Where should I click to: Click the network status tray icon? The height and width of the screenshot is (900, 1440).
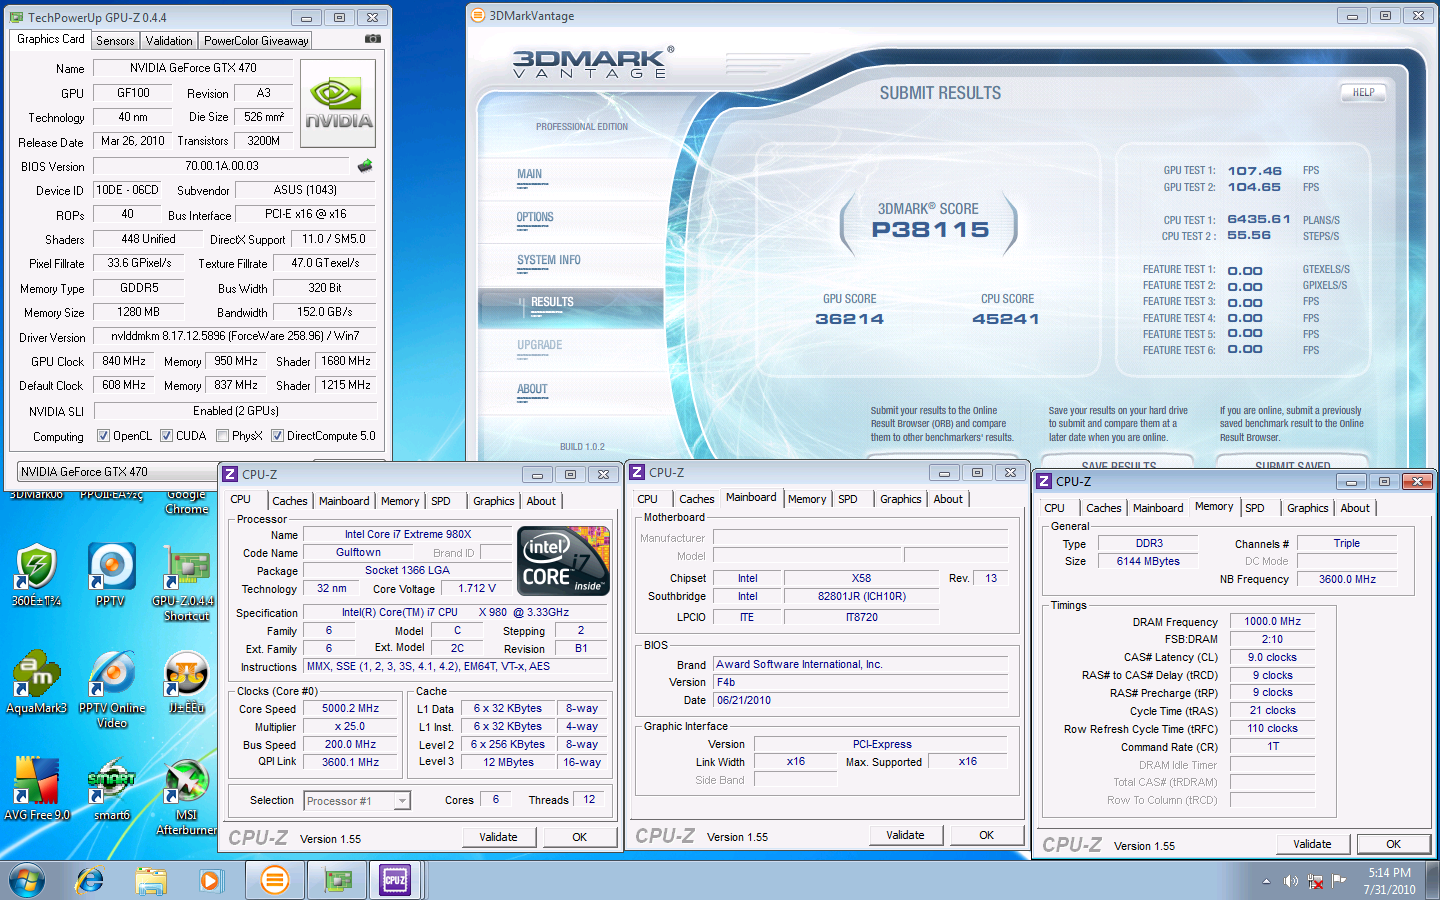point(1316,881)
